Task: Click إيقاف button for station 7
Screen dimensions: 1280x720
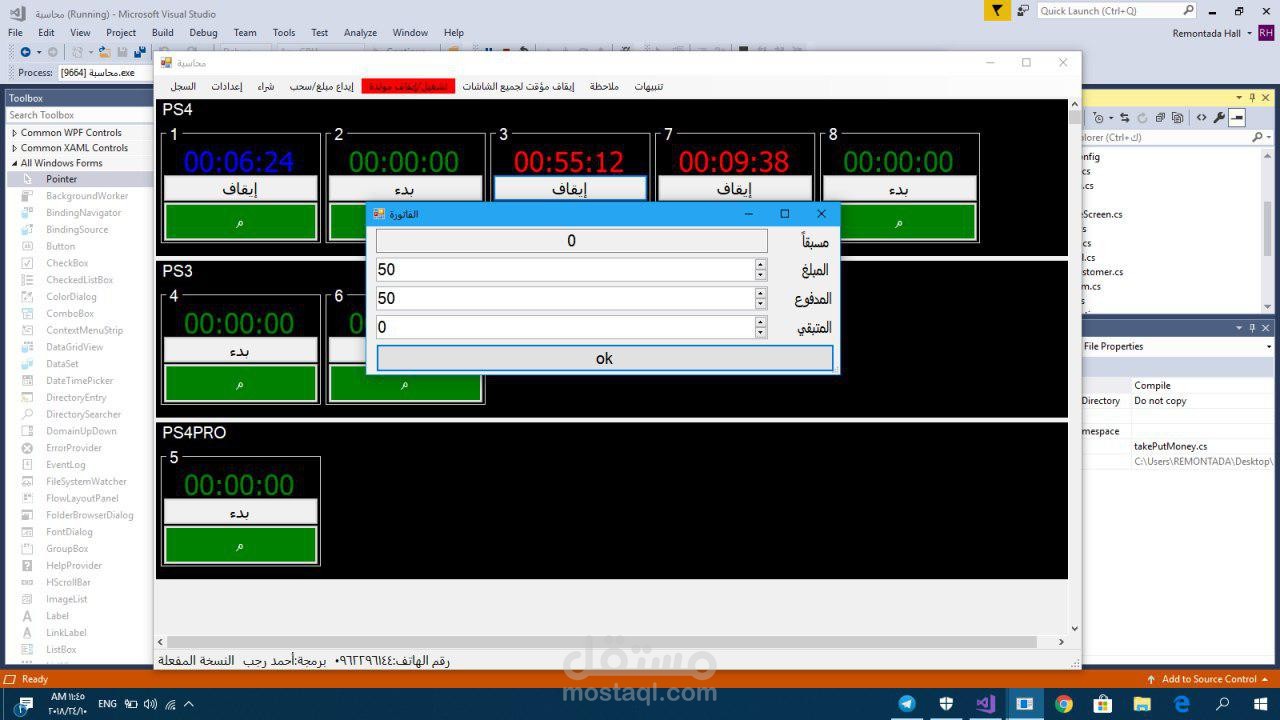Action: 735,189
